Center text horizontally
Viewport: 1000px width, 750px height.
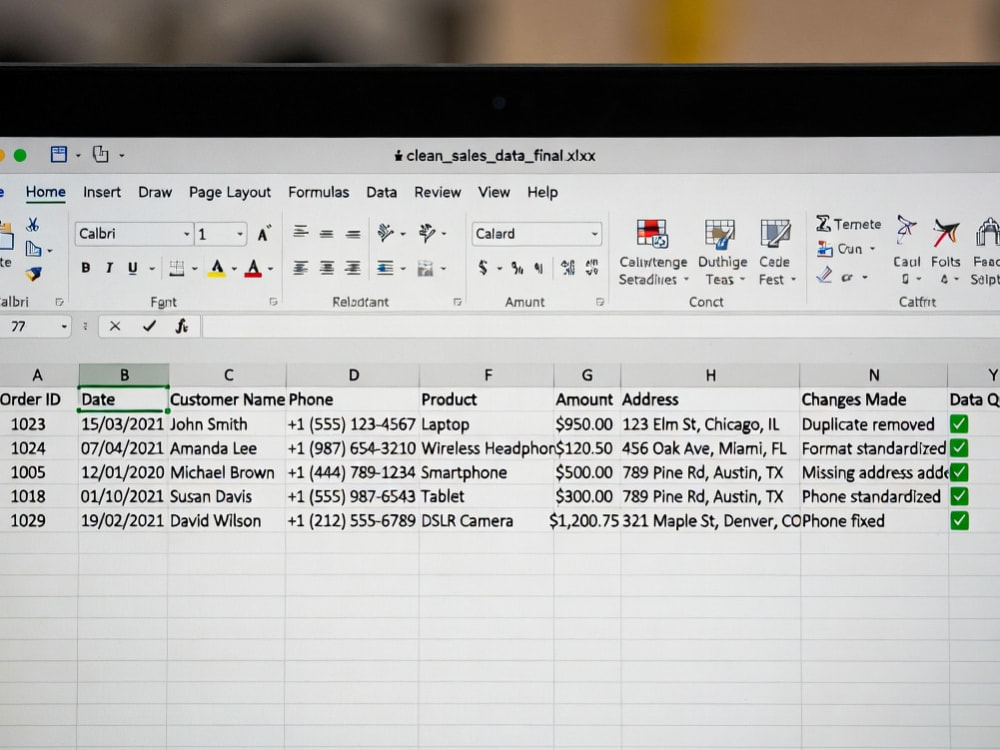[x=327, y=268]
